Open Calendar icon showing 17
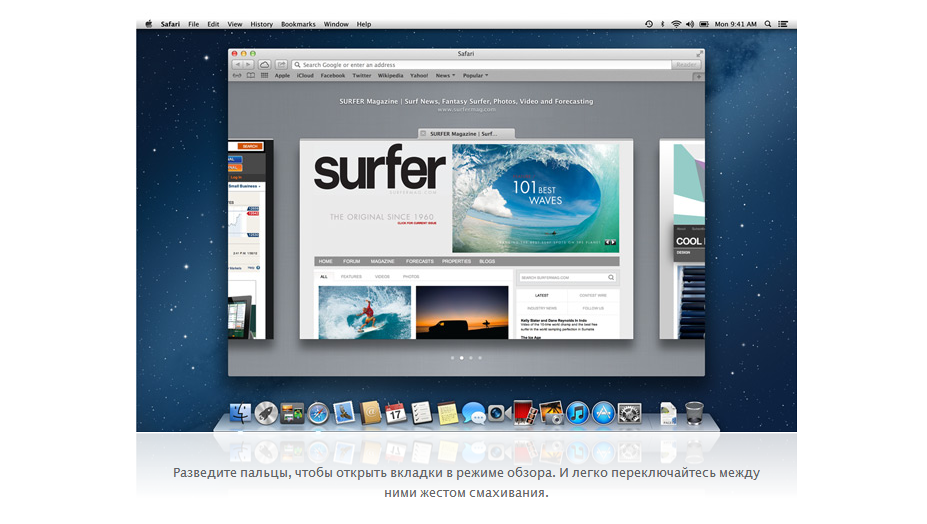The height and width of the screenshot is (524, 927). pyautogui.click(x=396, y=413)
